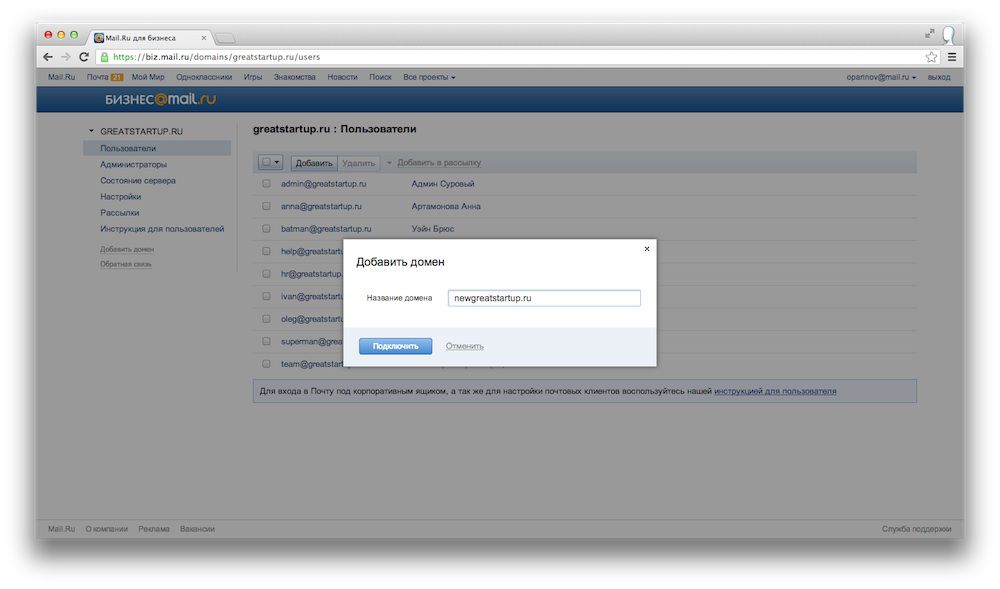1000x589 pixels.
Task: Click Служба поддержки footer link
Action: click(916, 529)
